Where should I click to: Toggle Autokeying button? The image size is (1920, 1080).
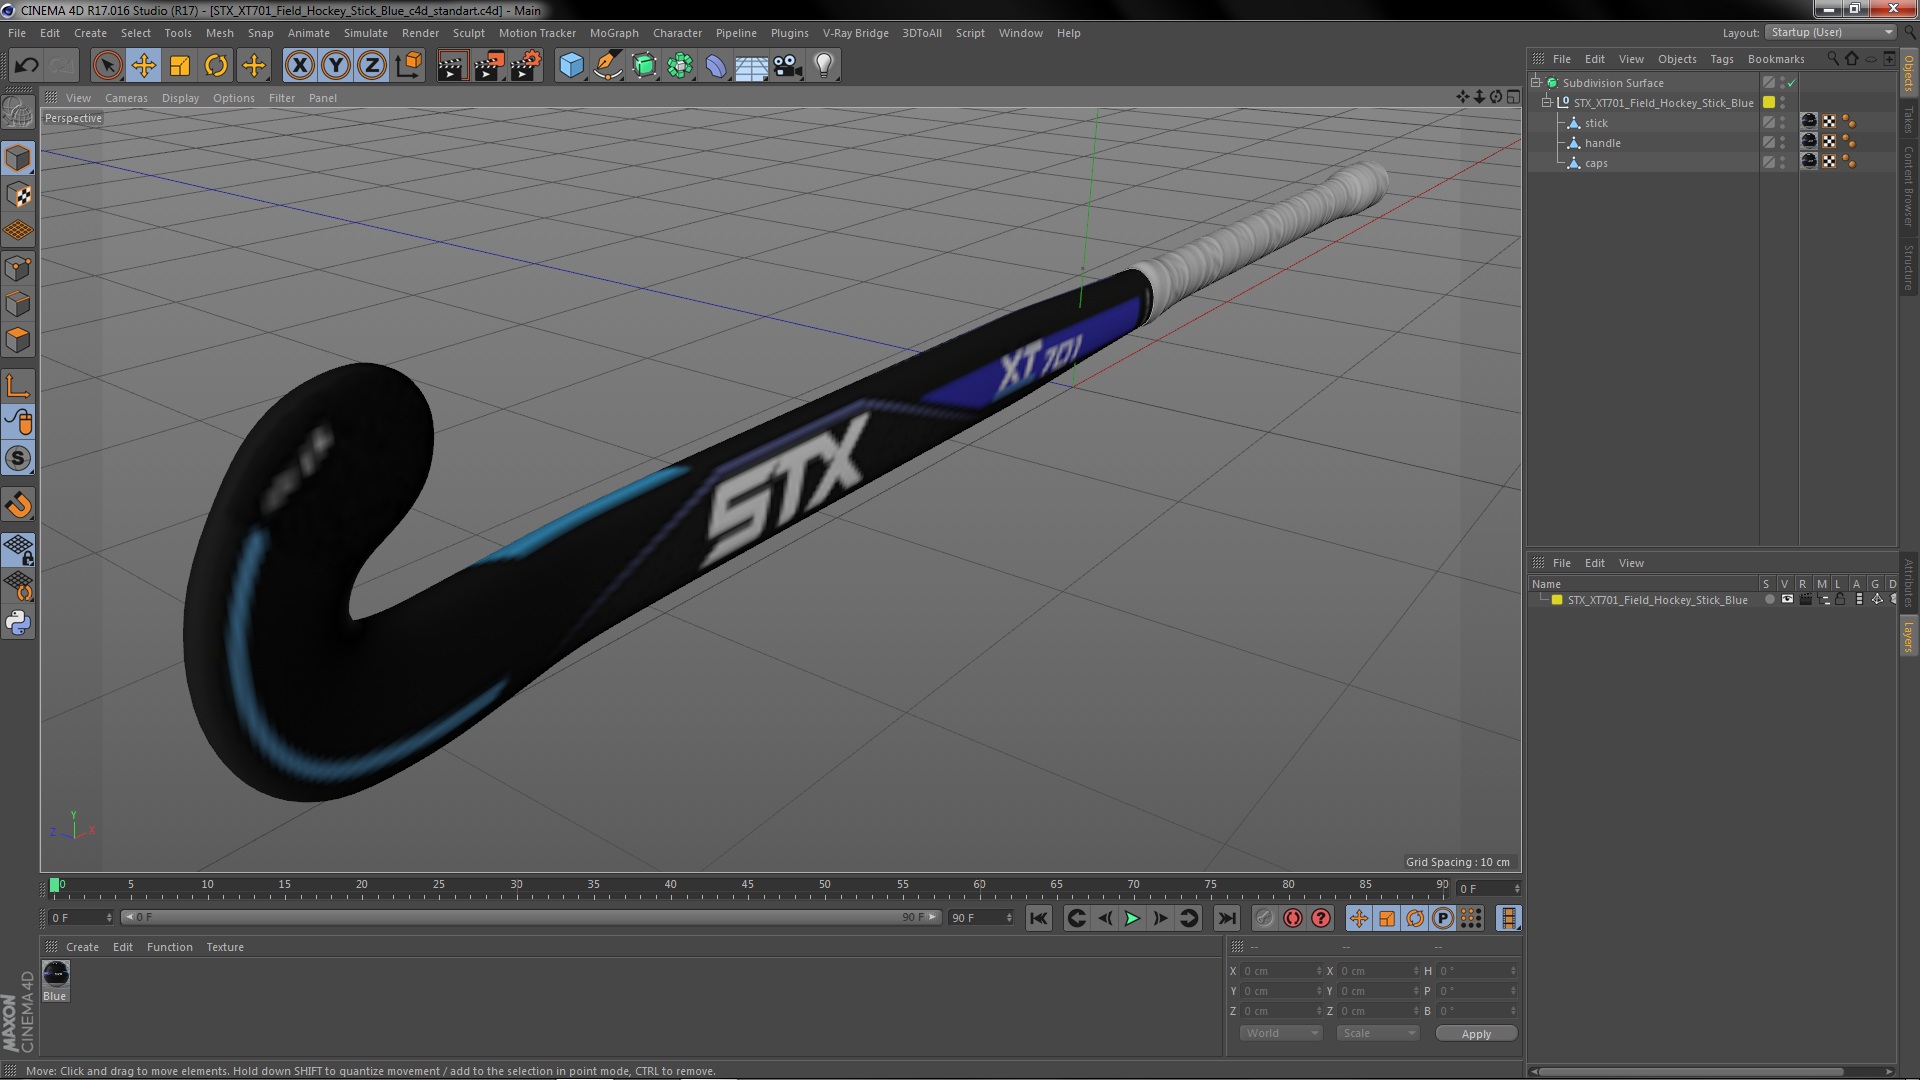[1292, 918]
